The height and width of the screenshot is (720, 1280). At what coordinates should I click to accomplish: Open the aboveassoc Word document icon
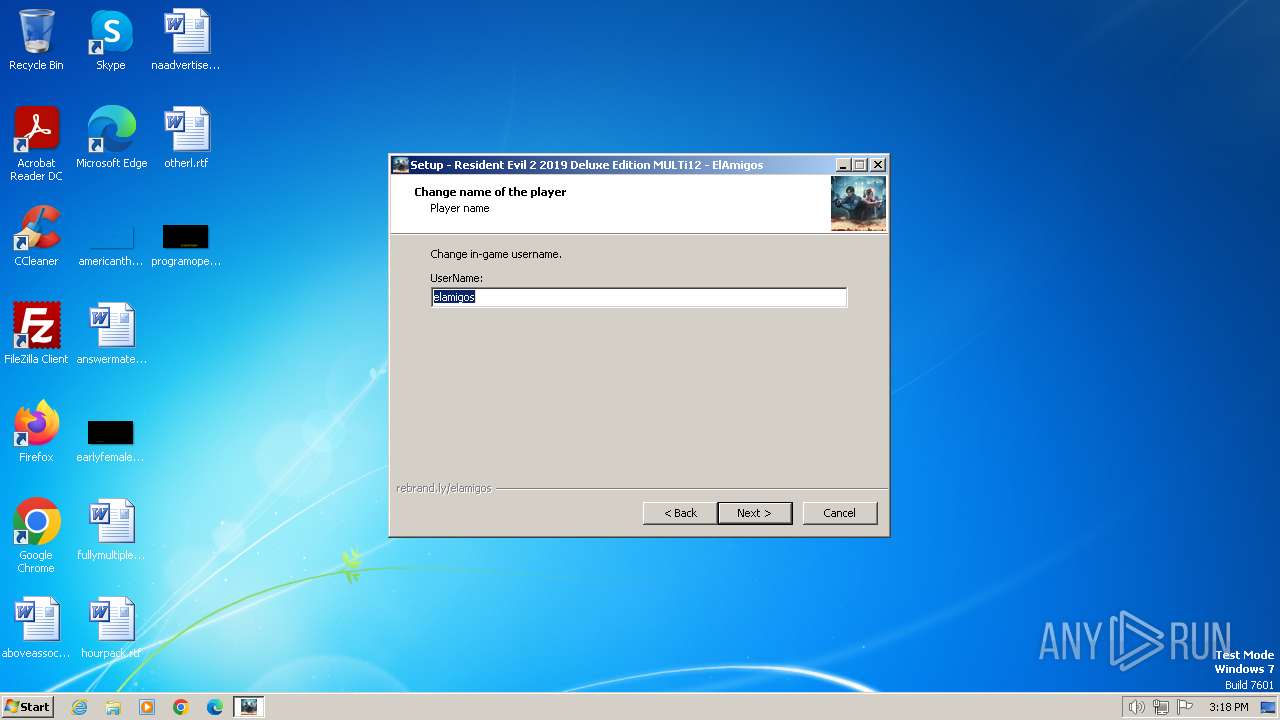[x=36, y=628]
